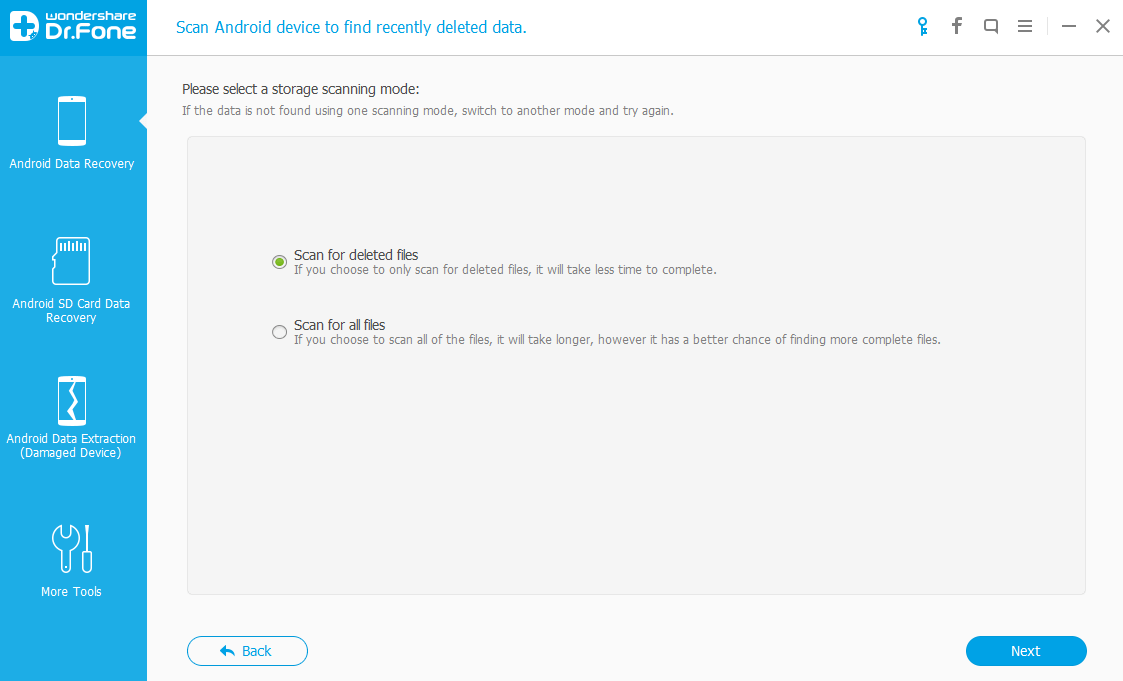
Task: Select Scan for all files radio button
Action: [x=279, y=332]
